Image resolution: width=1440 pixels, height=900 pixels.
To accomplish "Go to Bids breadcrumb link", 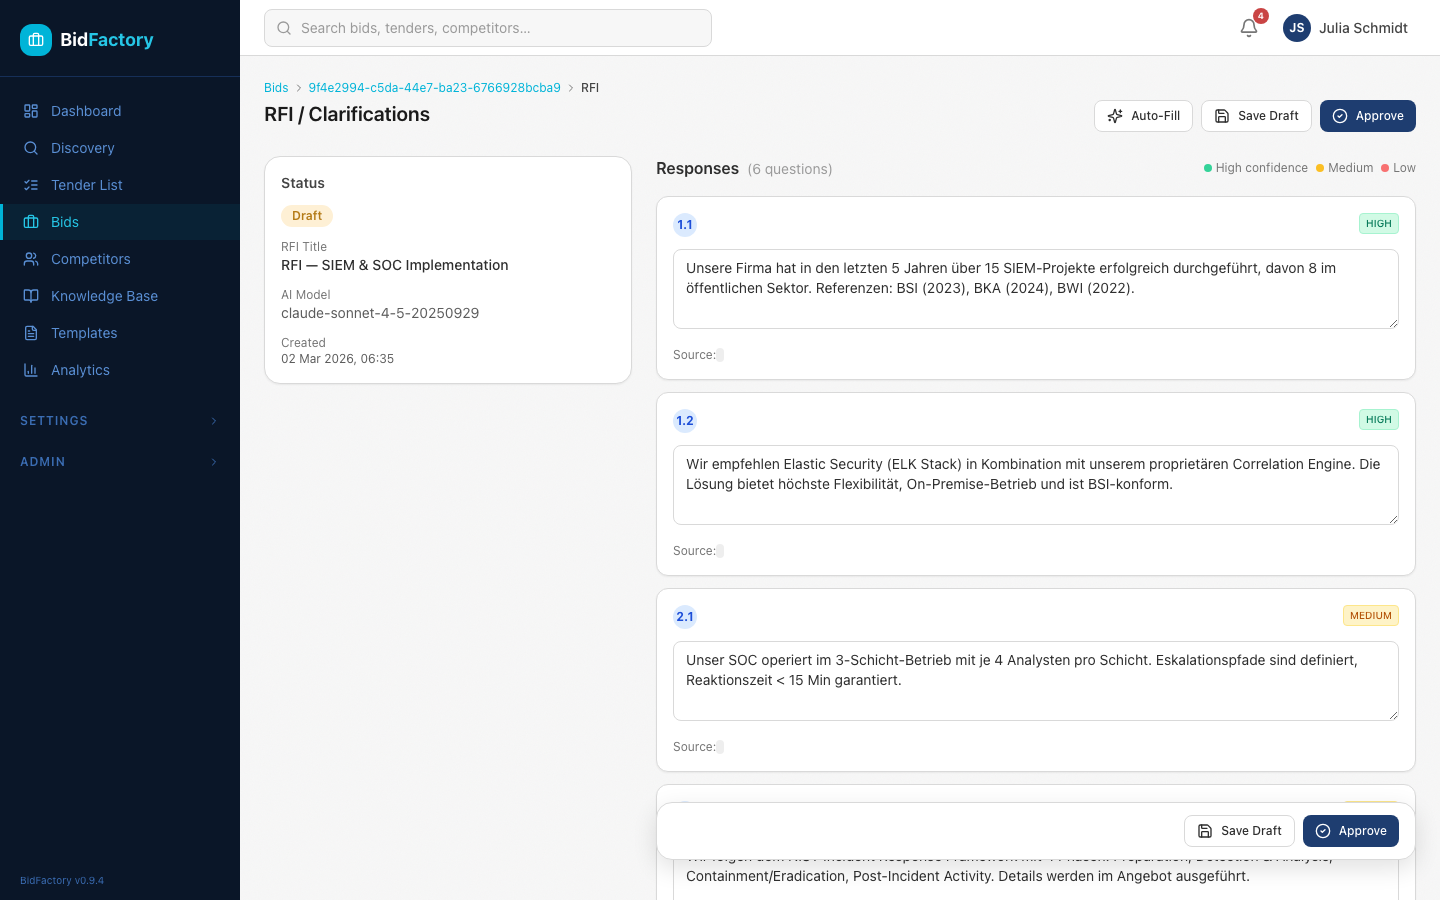I will pos(276,88).
